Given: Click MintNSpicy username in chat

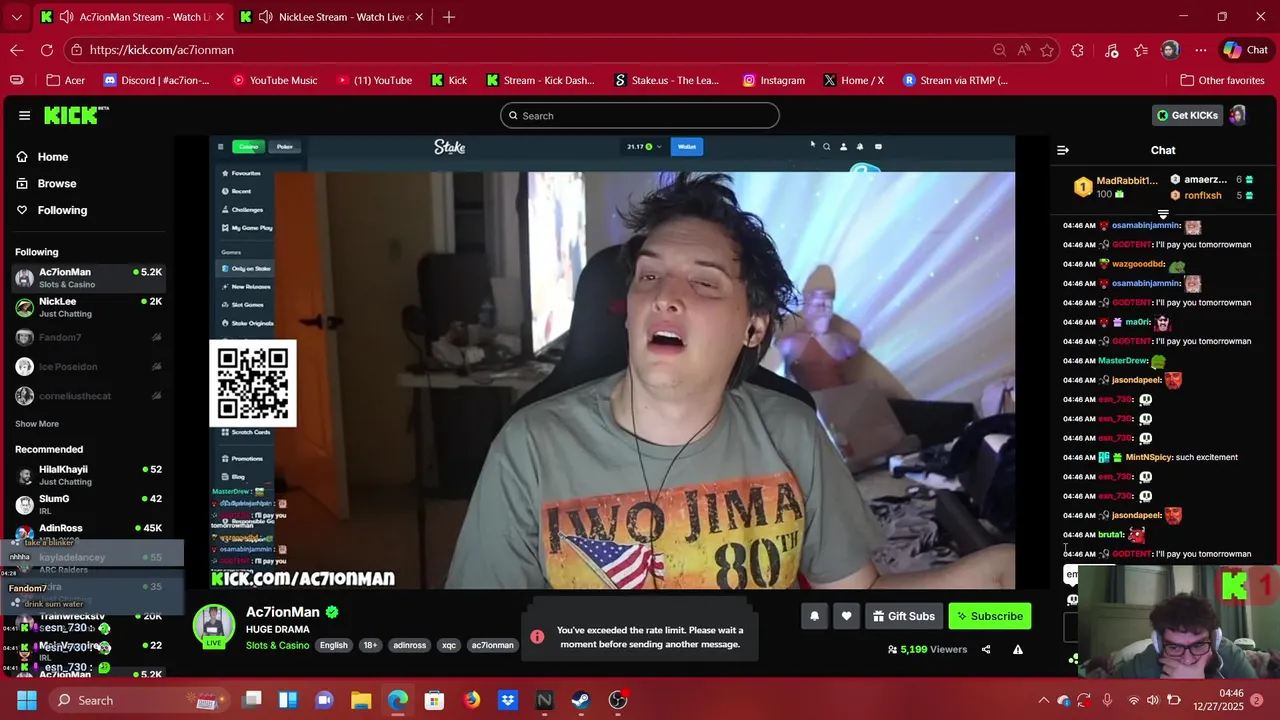Looking at the screenshot, I should pos(1148,457).
